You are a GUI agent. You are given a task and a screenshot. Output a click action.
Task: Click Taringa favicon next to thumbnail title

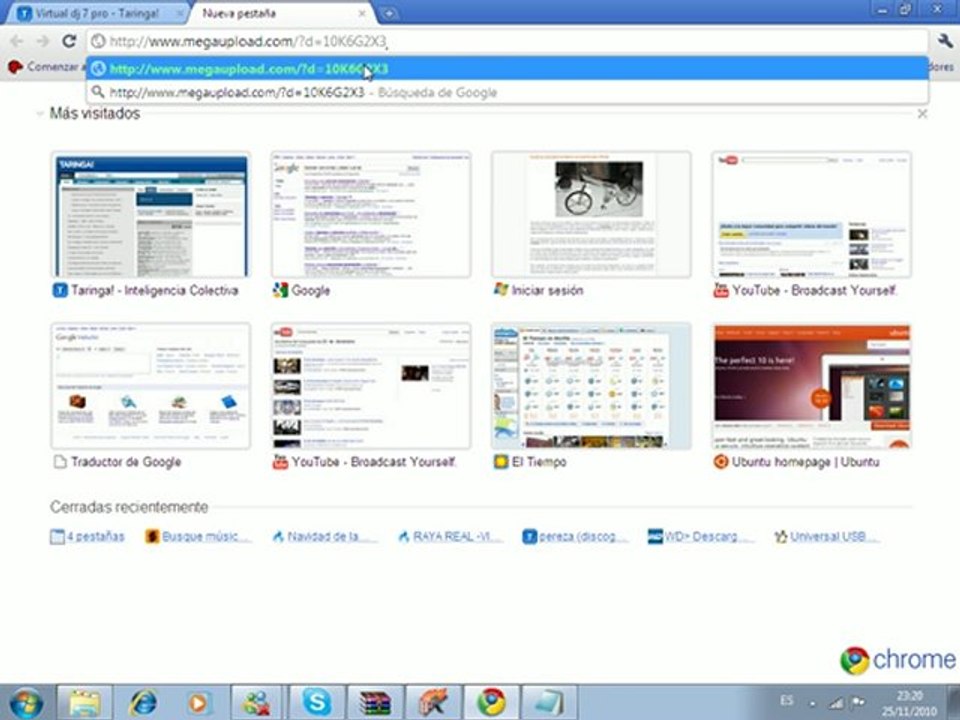point(60,290)
